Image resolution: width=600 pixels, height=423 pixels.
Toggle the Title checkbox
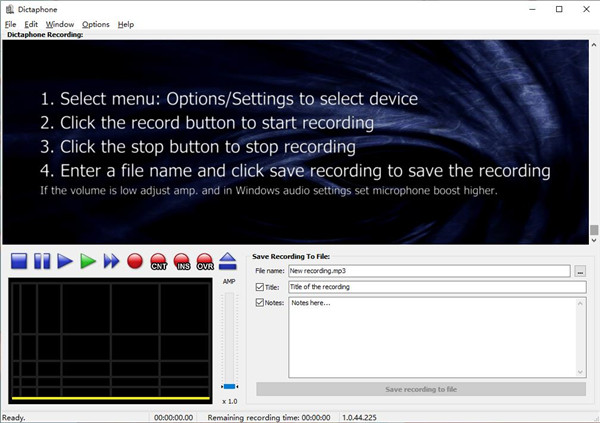260,287
